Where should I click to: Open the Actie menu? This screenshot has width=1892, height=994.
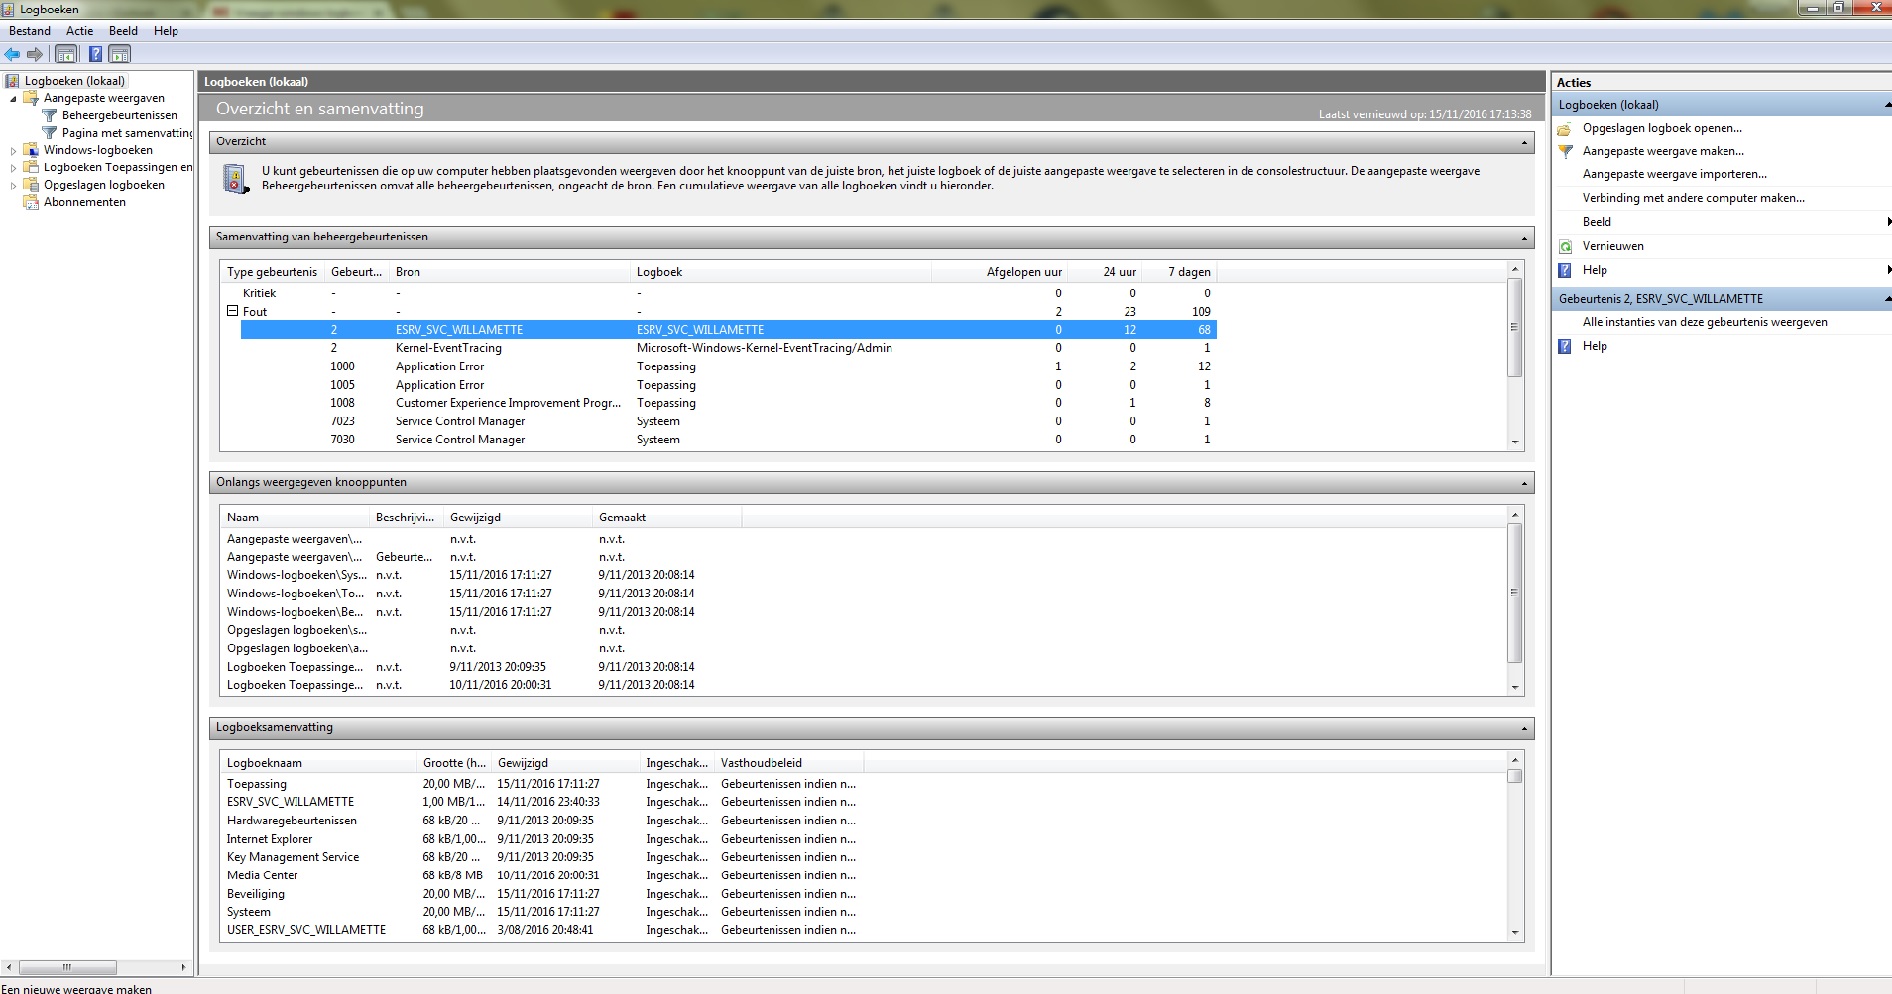[79, 31]
